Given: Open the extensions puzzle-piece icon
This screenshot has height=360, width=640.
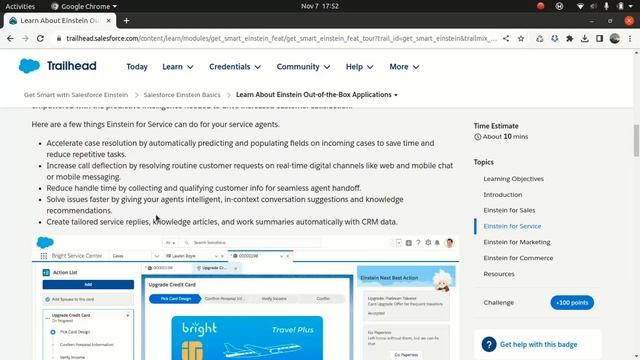Looking at the screenshot, I should (569, 38).
